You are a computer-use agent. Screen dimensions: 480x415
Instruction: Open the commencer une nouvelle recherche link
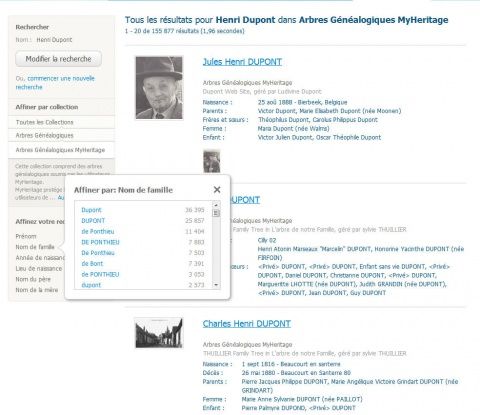(x=55, y=83)
